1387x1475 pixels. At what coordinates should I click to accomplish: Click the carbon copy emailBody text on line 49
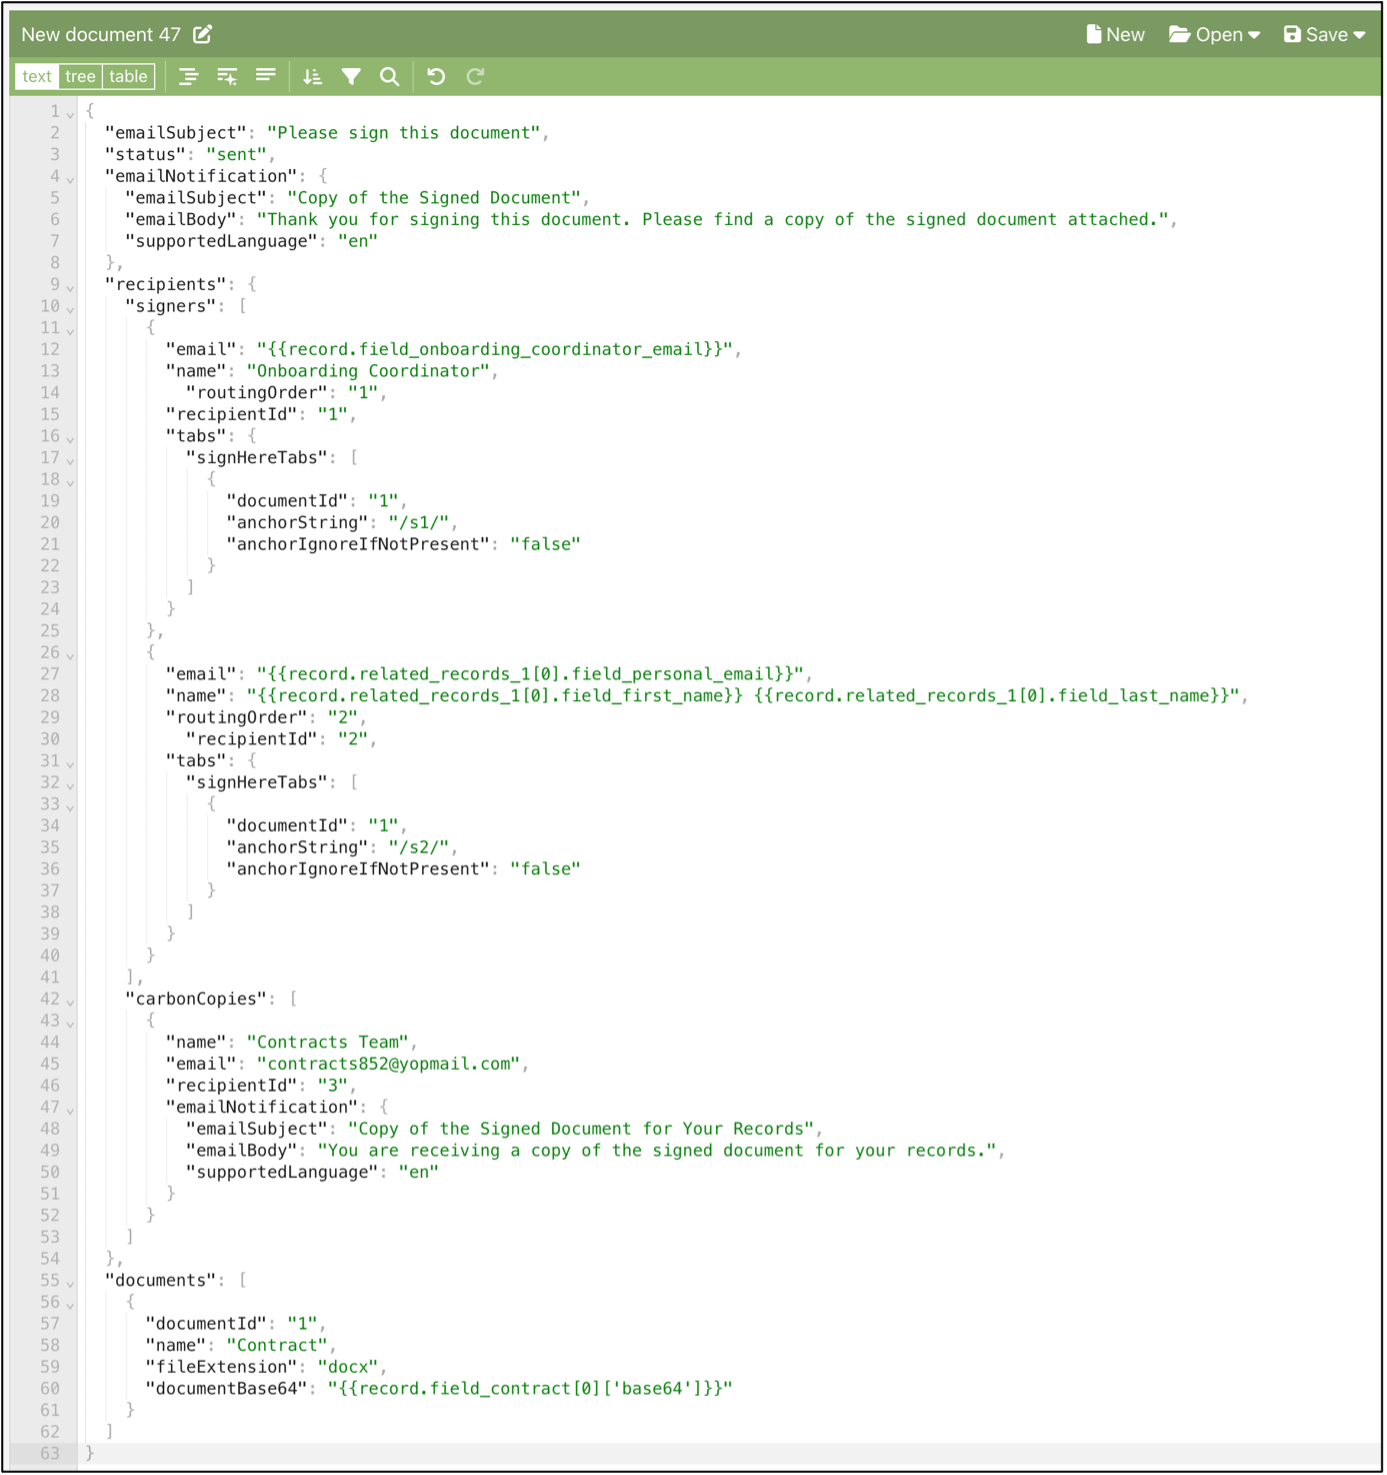pyautogui.click(x=657, y=1151)
